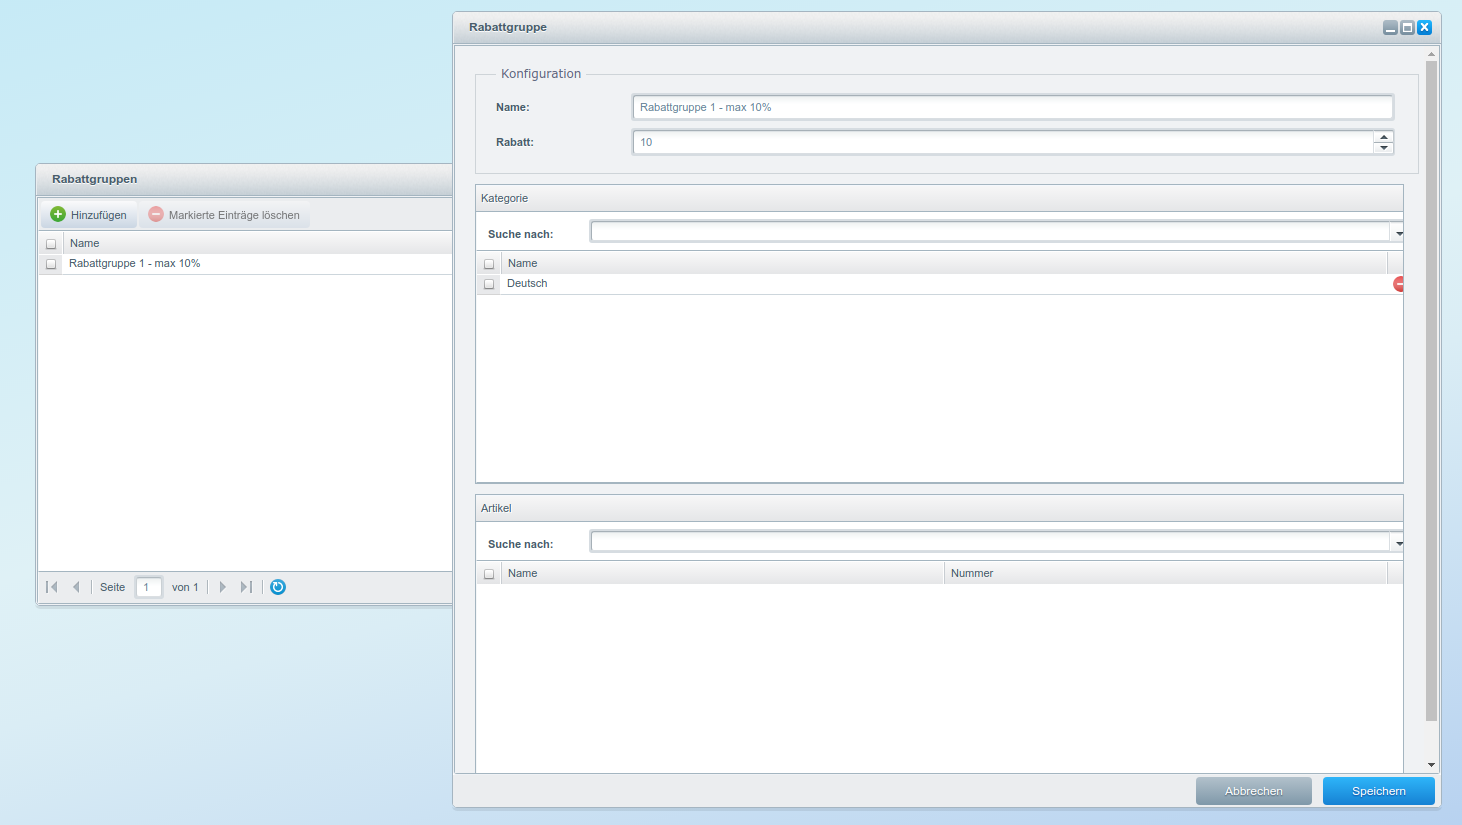This screenshot has width=1462, height=825.
Task: Click scrollbar up arrow in Rabattgruppe window
Action: pyautogui.click(x=1431, y=54)
